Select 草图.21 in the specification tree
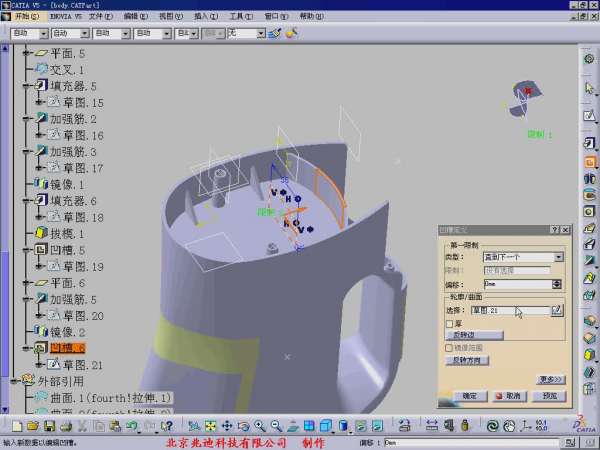Viewport: 600px width, 450px height. (82, 364)
